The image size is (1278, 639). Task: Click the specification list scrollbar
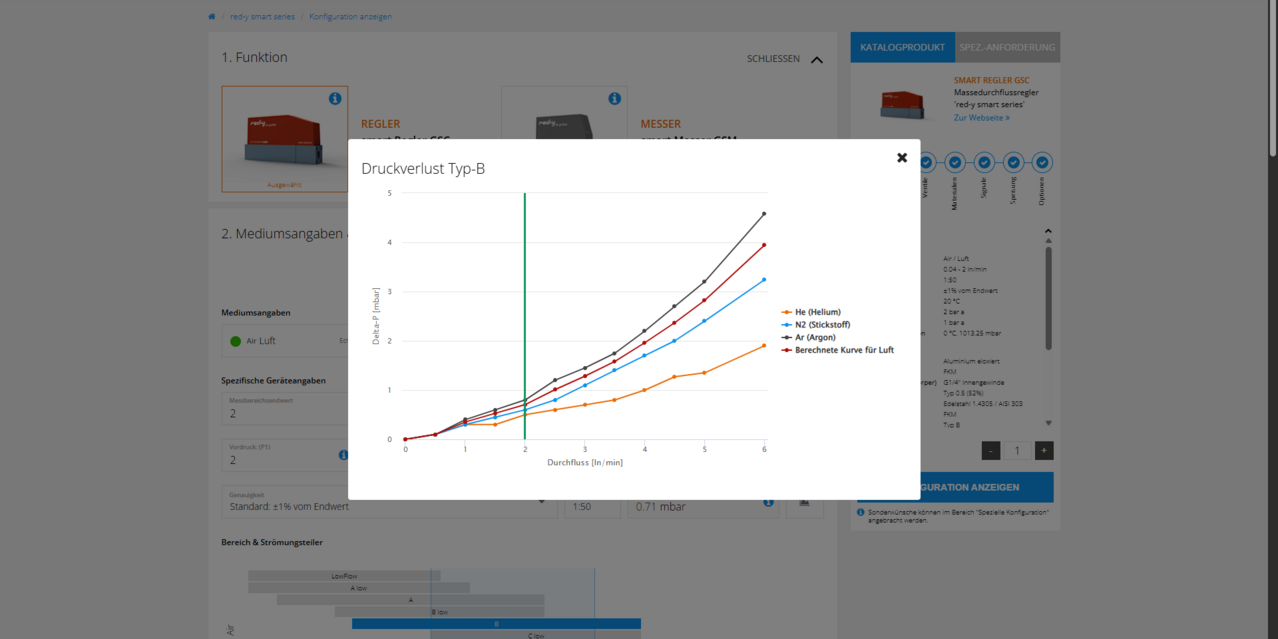tap(1048, 298)
